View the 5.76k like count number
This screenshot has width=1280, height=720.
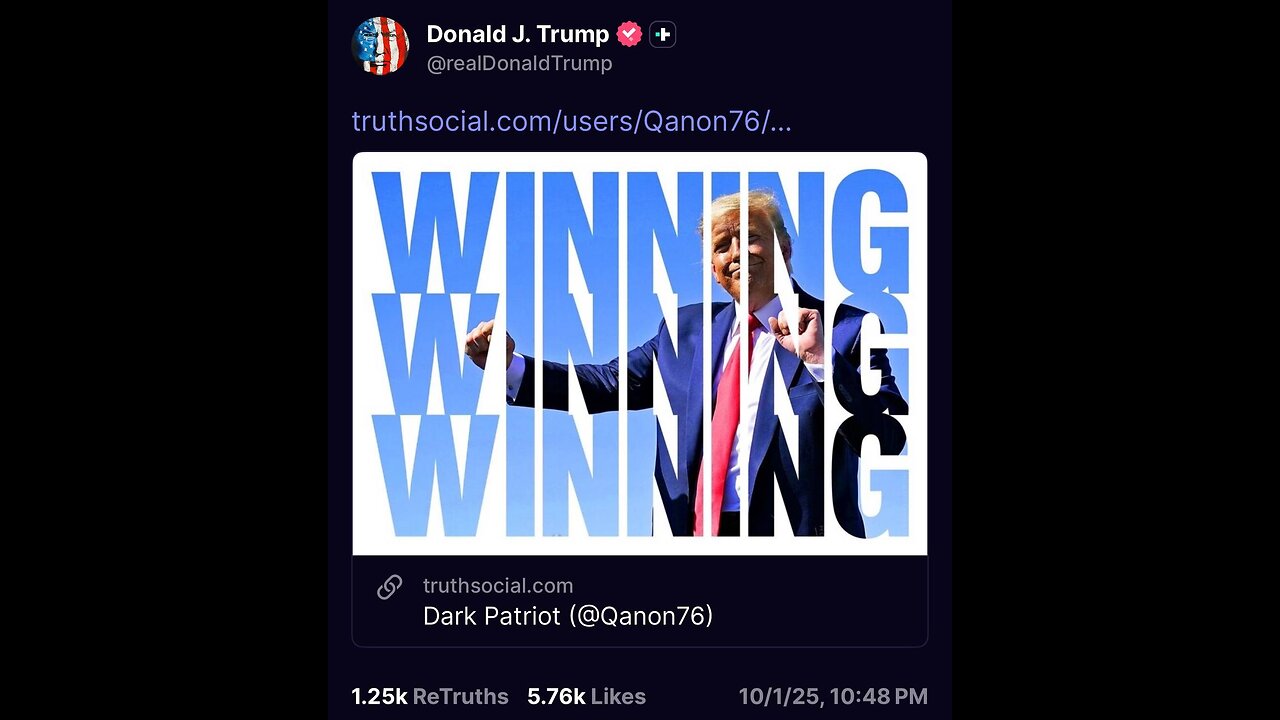click(556, 696)
